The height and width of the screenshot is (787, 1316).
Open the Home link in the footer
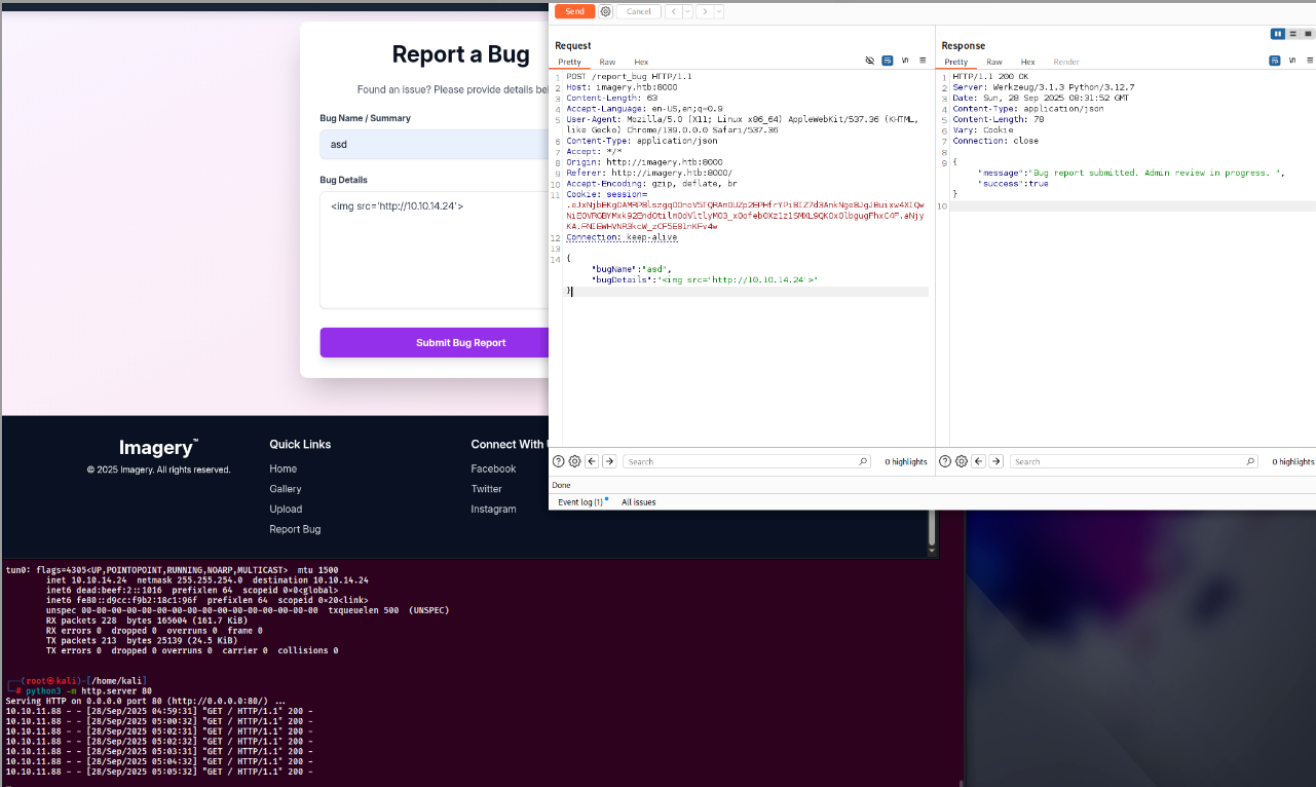coord(283,469)
